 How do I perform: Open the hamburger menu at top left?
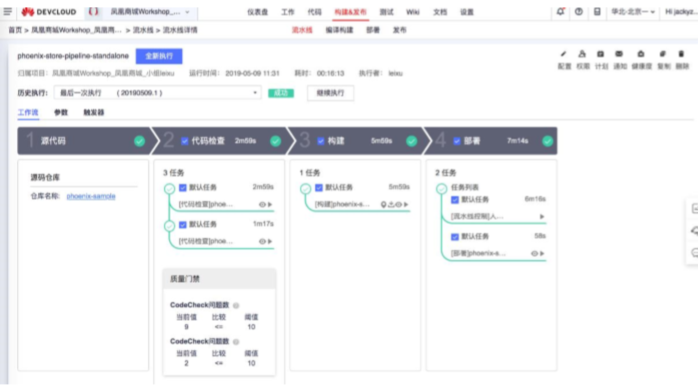tap(8, 12)
